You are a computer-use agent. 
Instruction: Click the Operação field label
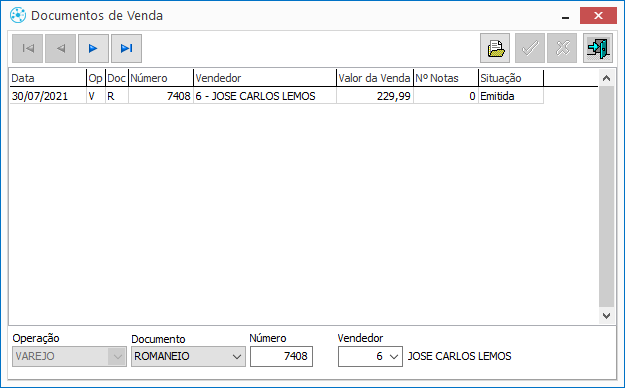pyautogui.click(x=36, y=338)
